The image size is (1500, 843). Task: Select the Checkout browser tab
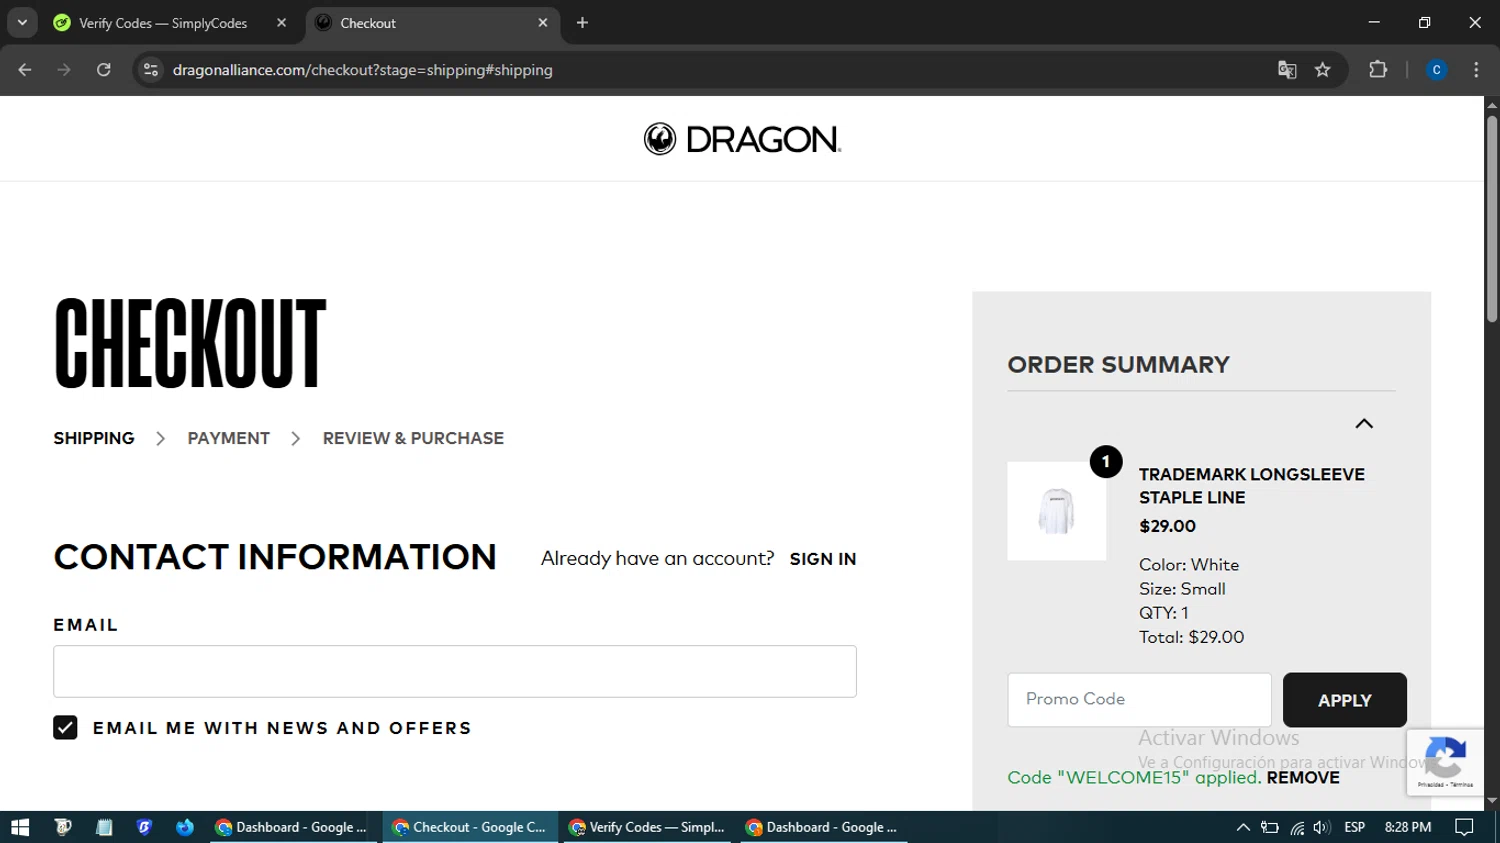tap(433, 23)
